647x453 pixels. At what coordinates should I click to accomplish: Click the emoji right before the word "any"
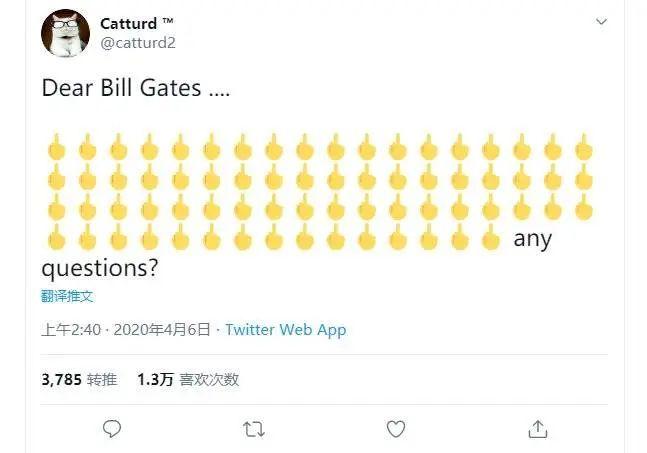(490, 239)
